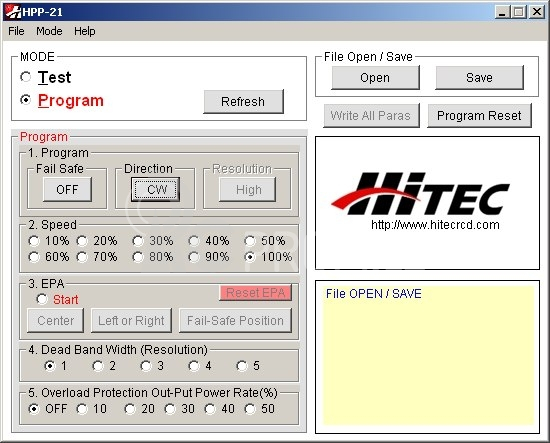Click the Fail-Safe Position button
The image size is (550, 443).
click(x=235, y=321)
